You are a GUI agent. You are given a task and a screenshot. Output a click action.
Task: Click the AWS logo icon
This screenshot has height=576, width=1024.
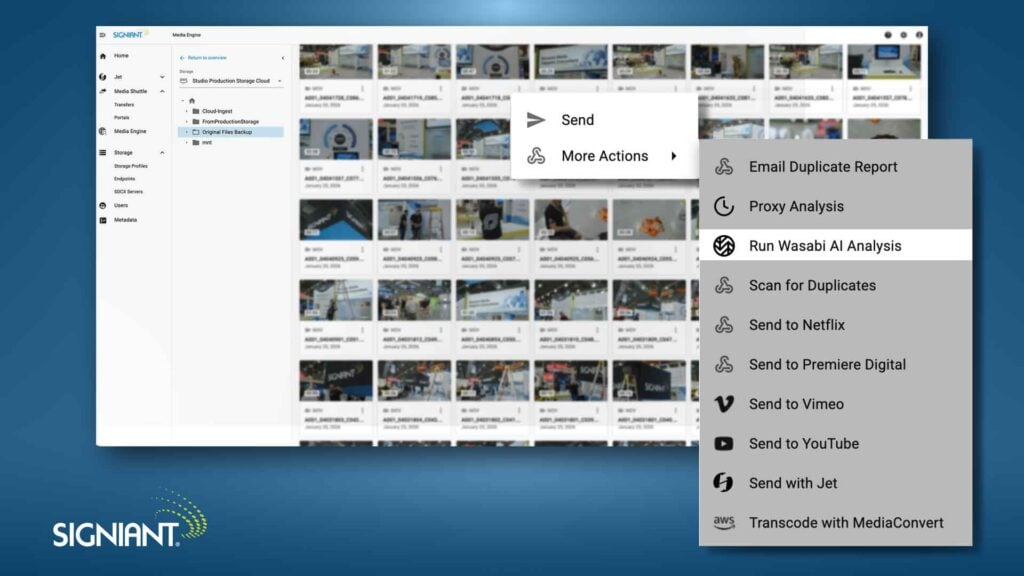click(724, 522)
